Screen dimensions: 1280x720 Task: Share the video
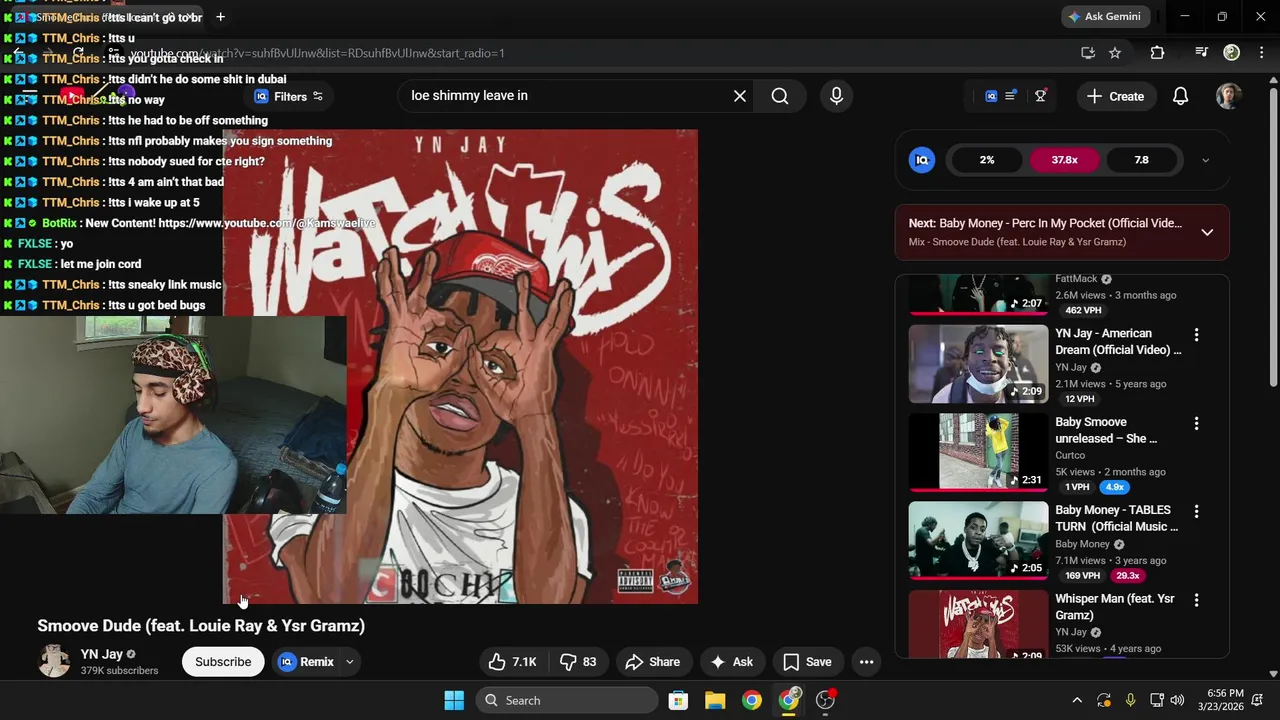(652, 662)
